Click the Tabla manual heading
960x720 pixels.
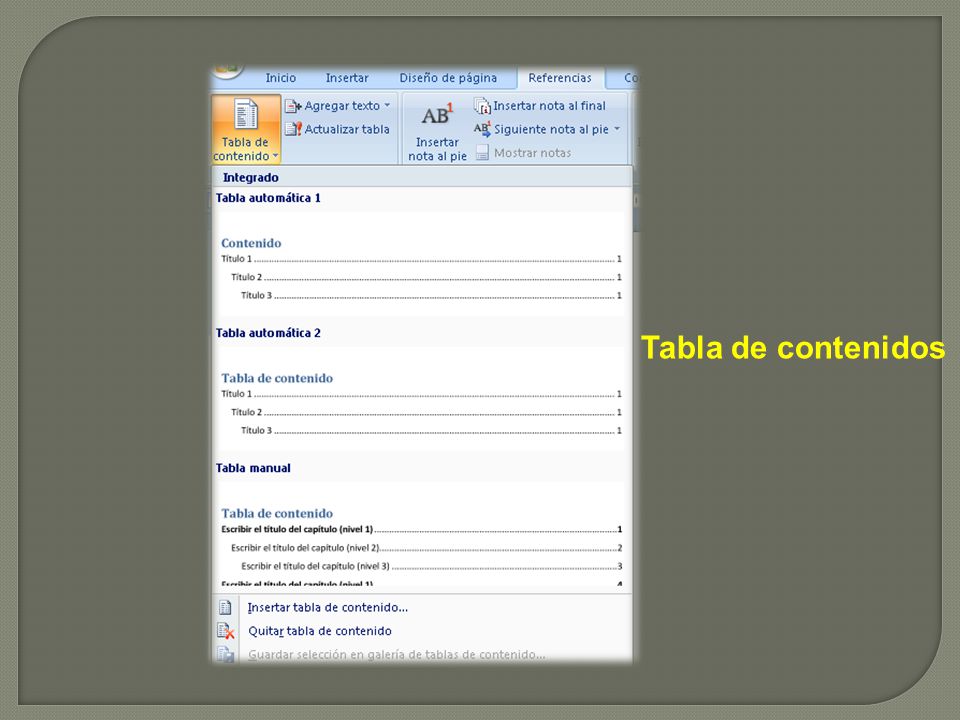pos(253,468)
